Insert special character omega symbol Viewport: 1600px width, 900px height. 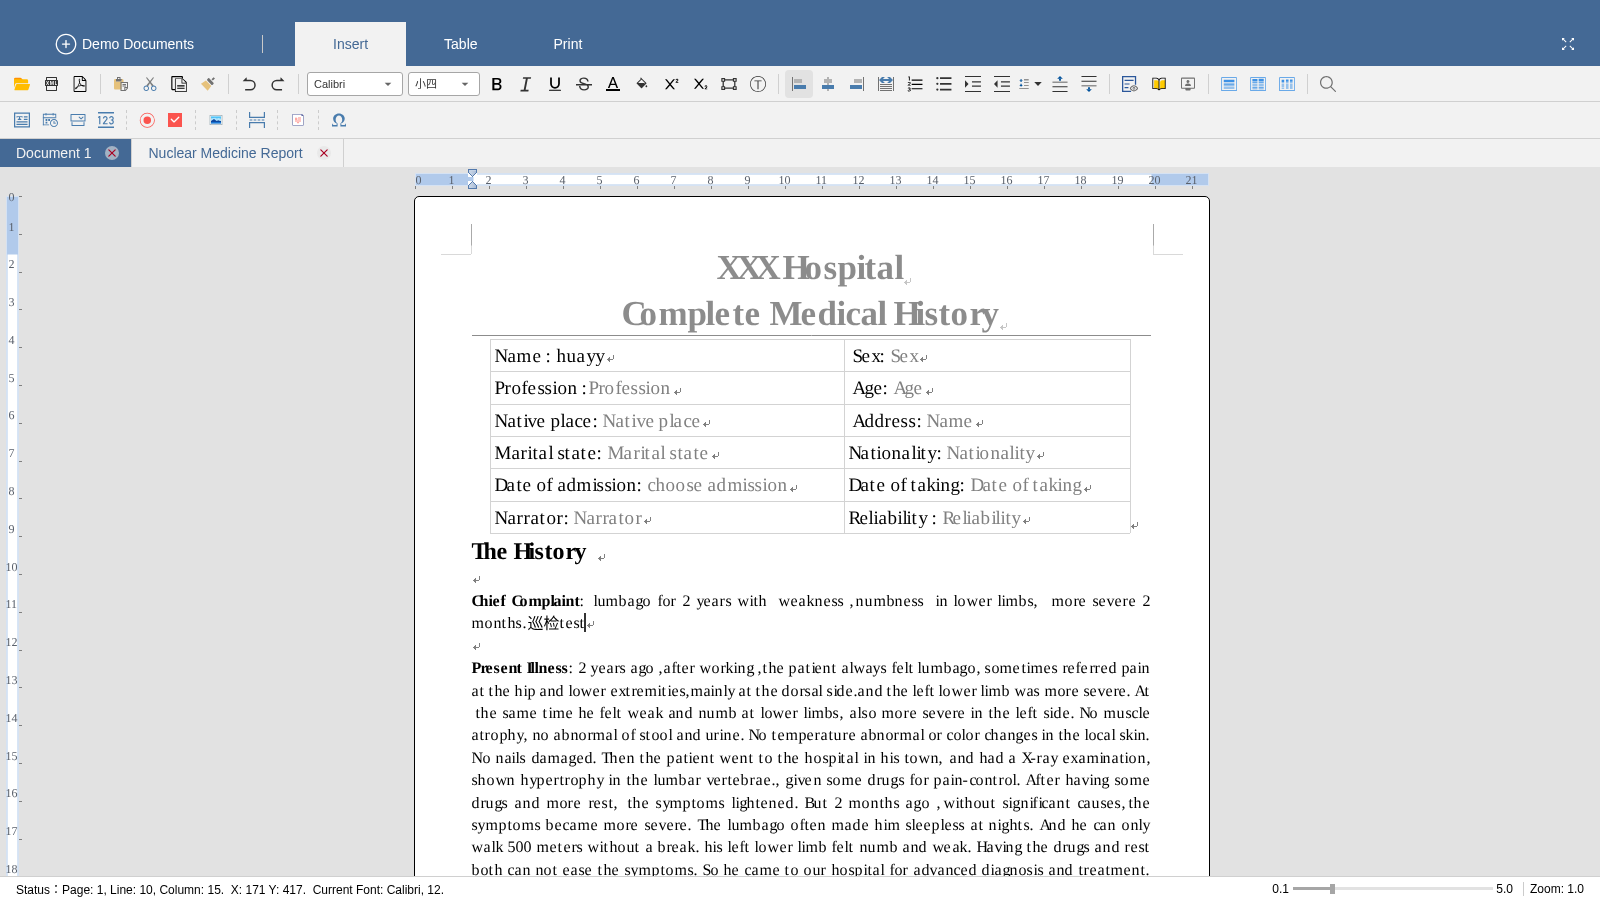(x=339, y=120)
